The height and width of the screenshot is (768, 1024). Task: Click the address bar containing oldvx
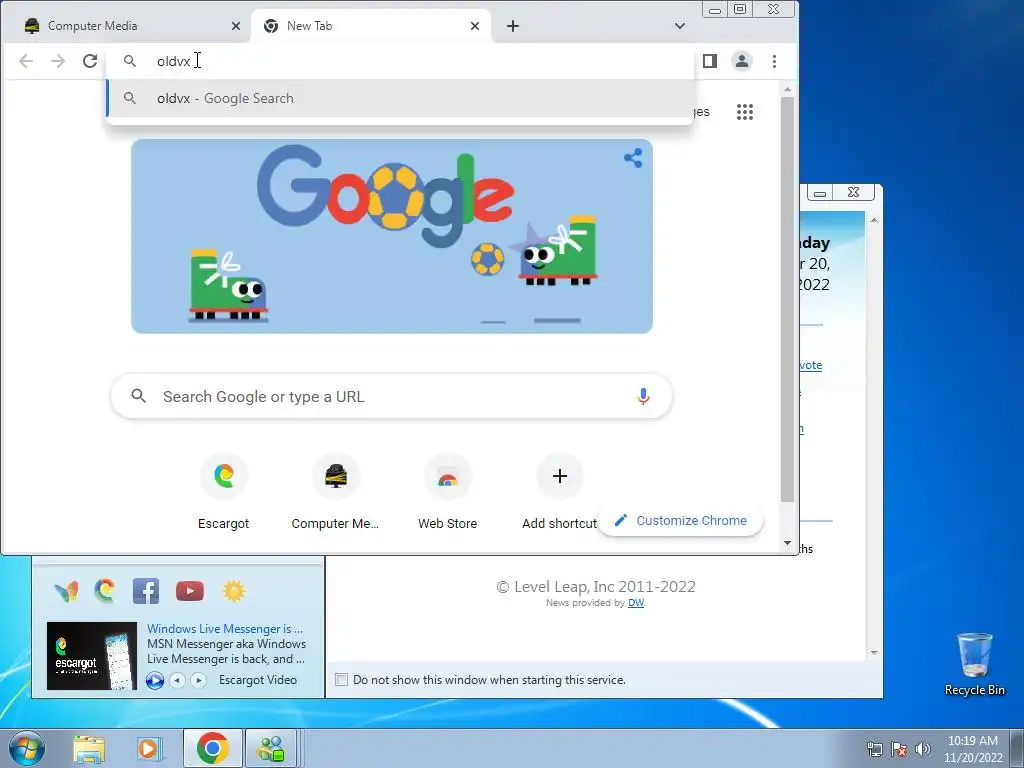point(400,61)
